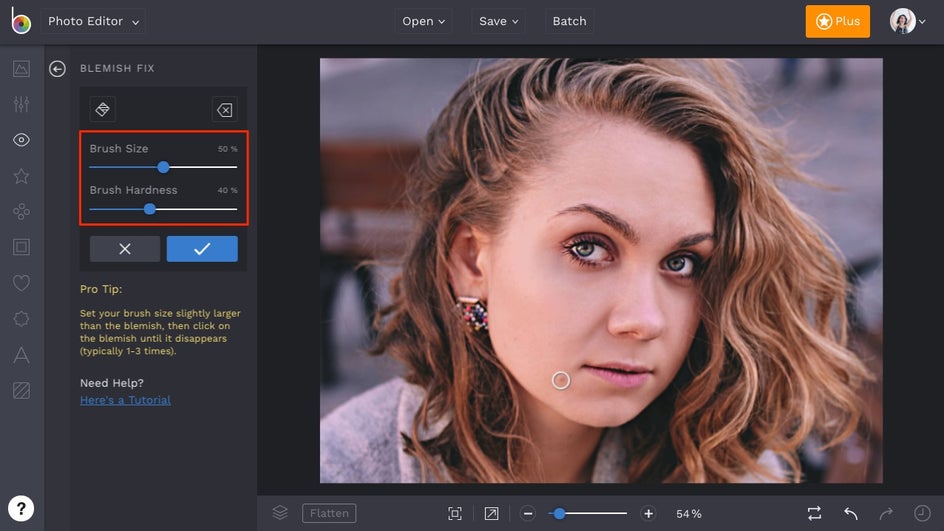944x531 pixels.
Task: Expand the Save dropdown menu
Action: tap(499, 21)
